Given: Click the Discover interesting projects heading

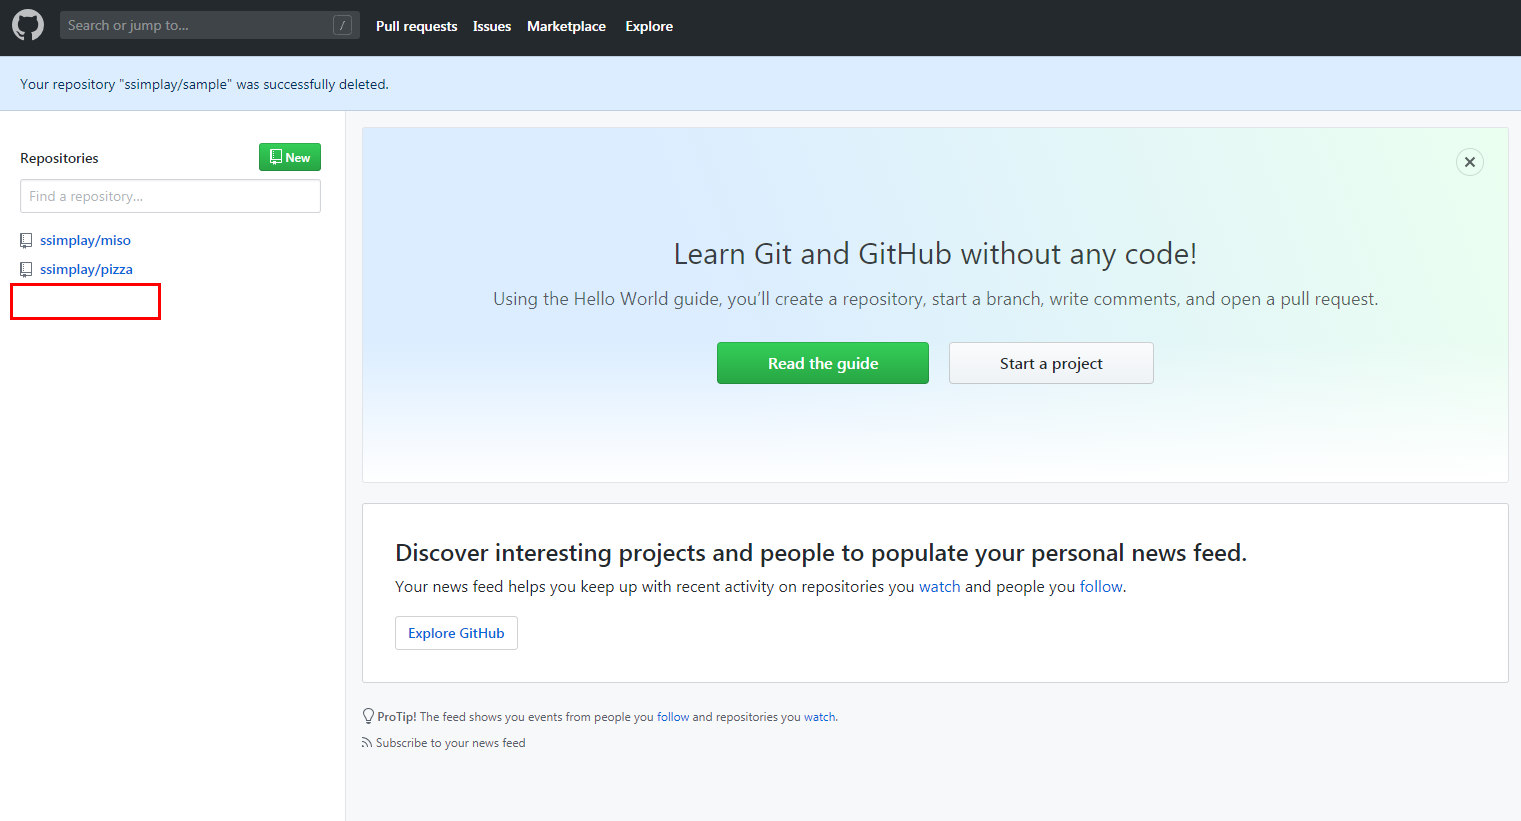Looking at the screenshot, I should pos(821,553).
